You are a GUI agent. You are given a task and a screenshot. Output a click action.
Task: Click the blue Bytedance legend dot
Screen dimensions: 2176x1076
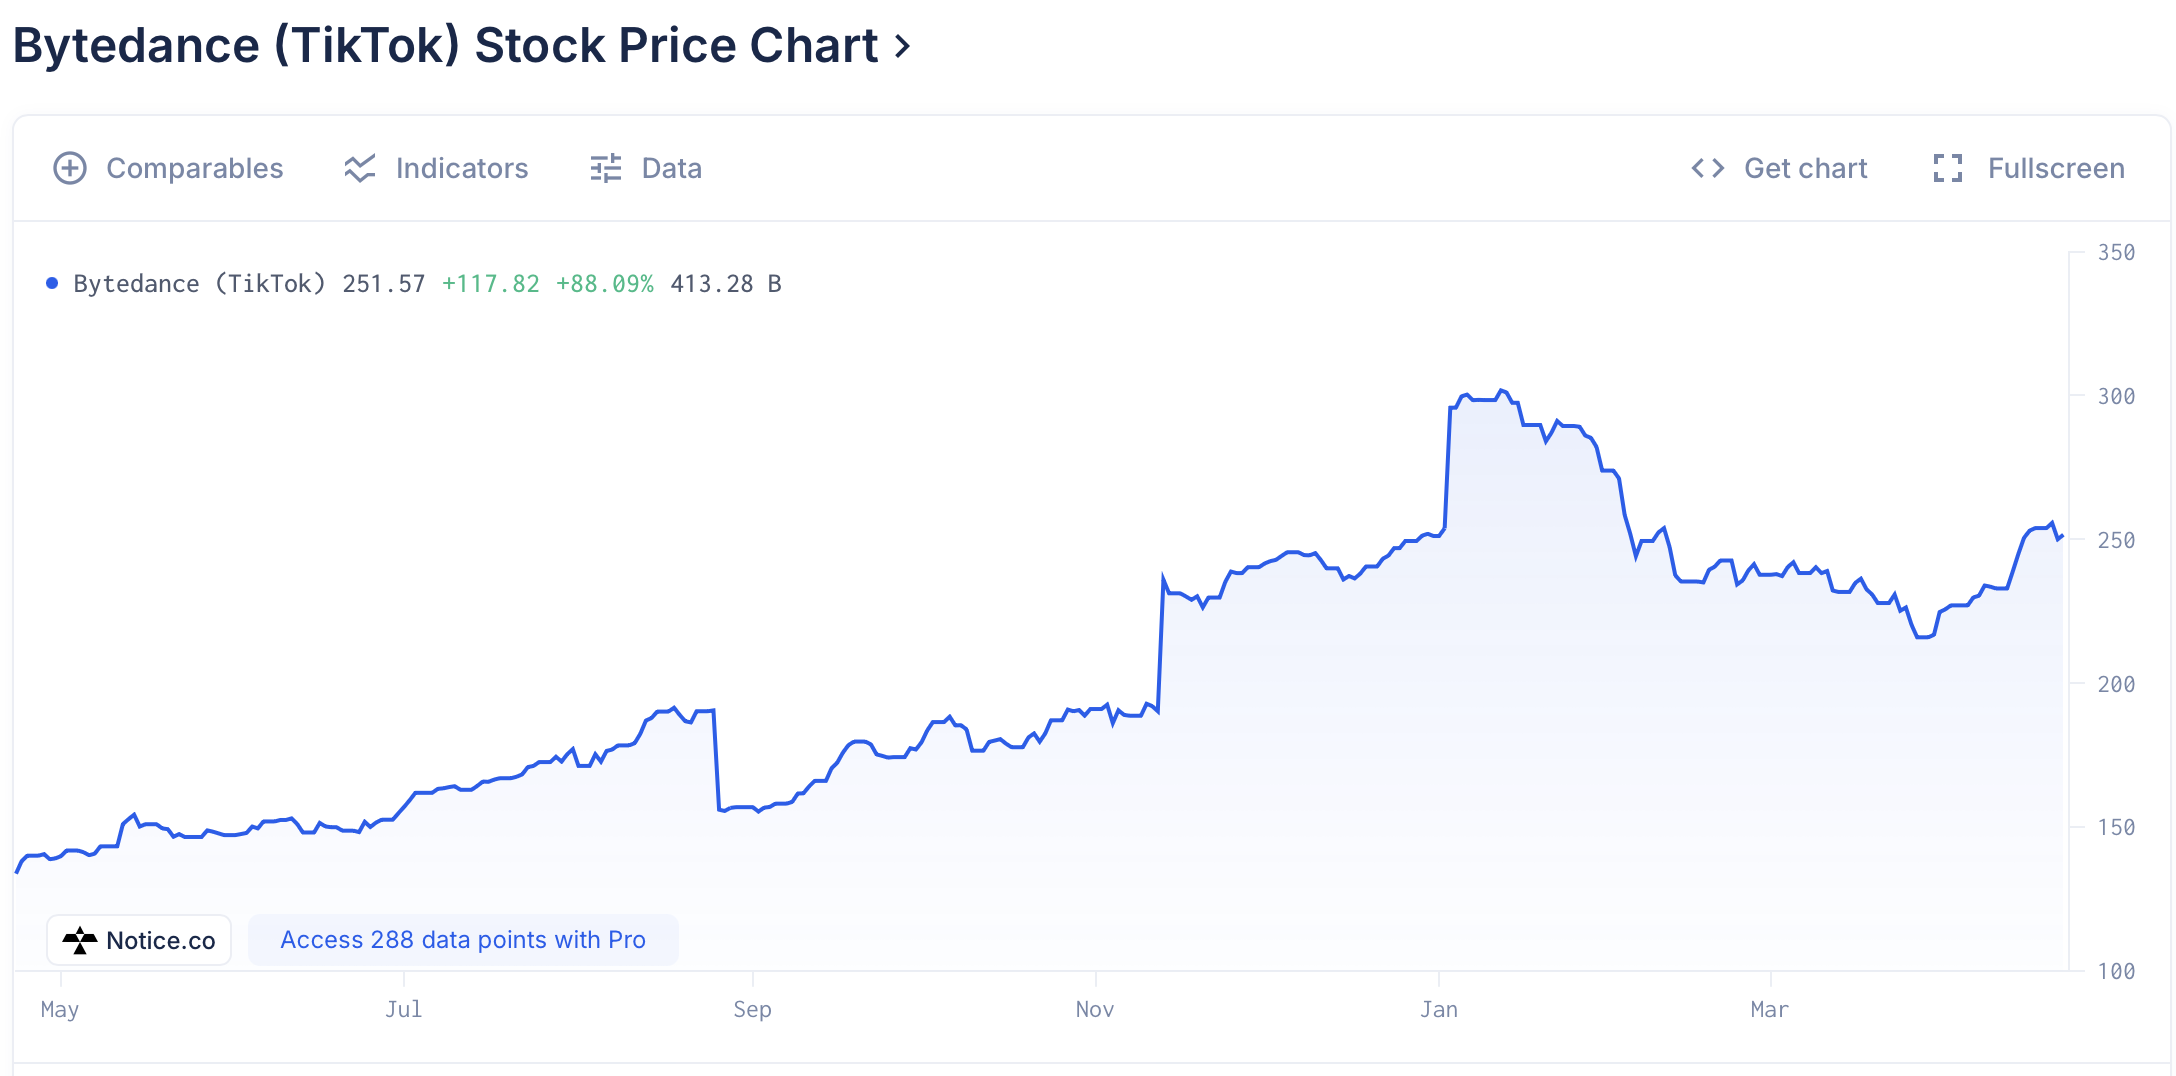[x=52, y=284]
